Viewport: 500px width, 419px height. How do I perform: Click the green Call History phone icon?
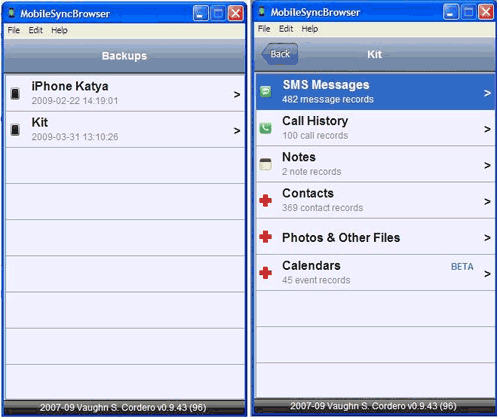tap(266, 128)
